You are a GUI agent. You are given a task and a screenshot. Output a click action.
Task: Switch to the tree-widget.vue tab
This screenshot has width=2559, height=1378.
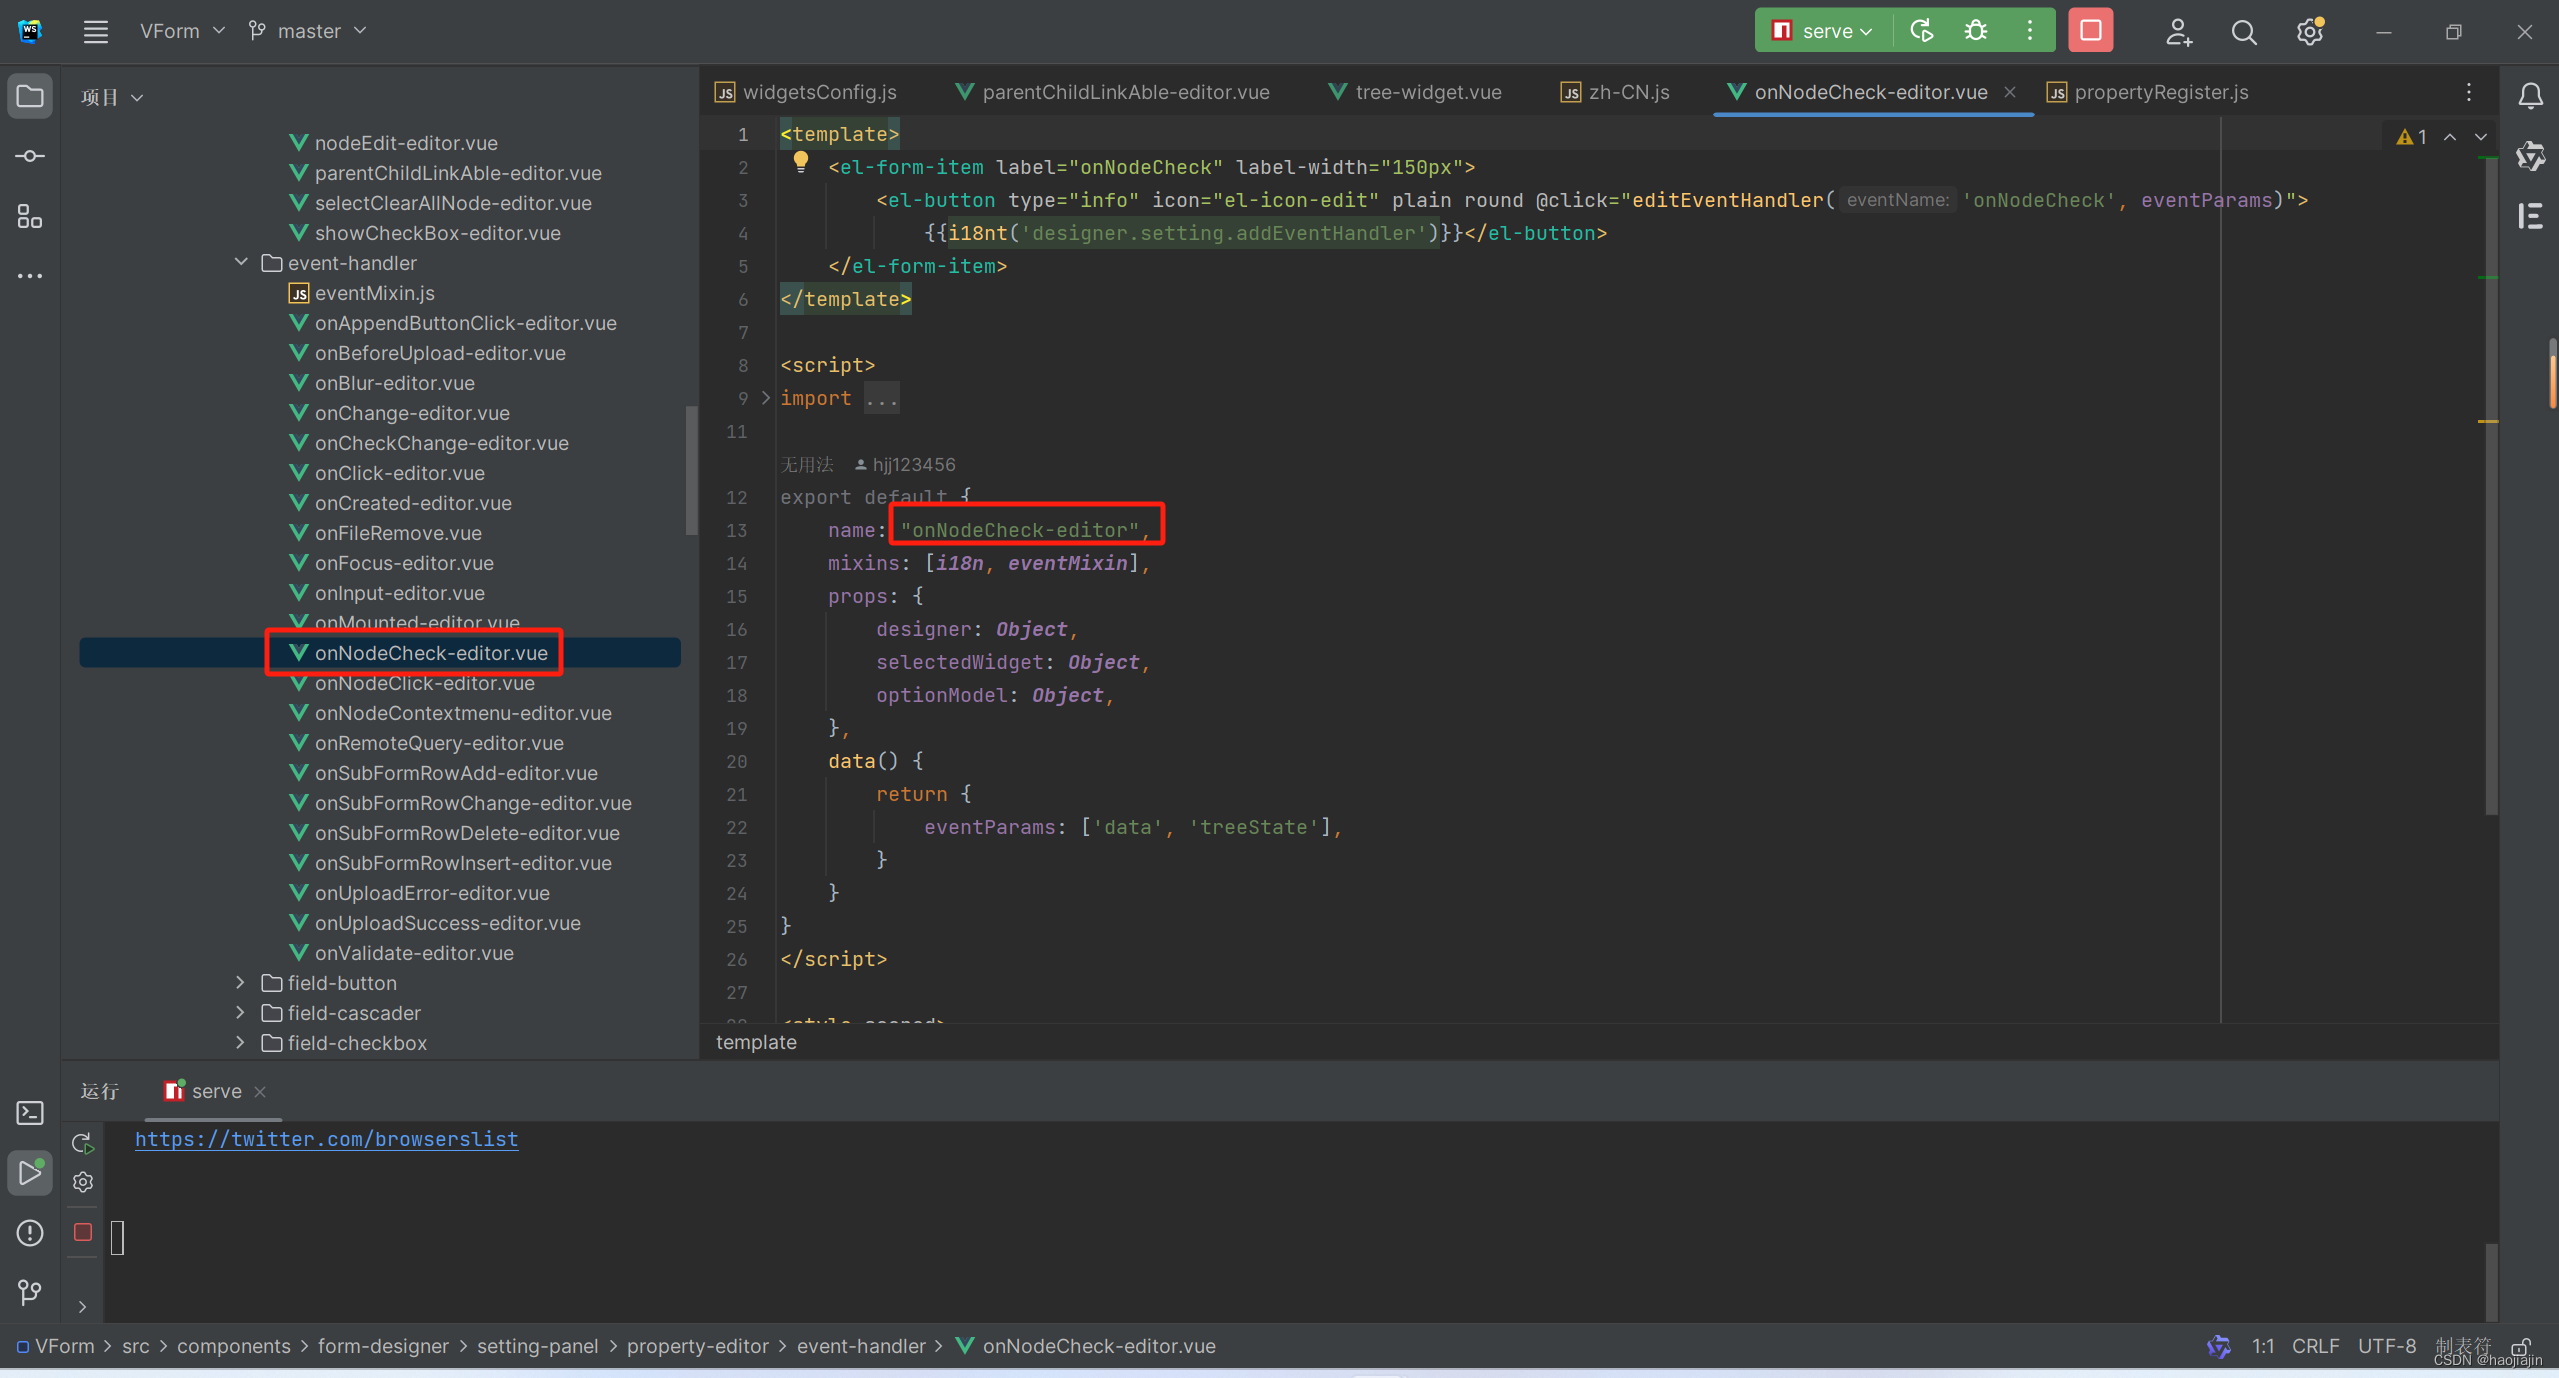[1427, 92]
